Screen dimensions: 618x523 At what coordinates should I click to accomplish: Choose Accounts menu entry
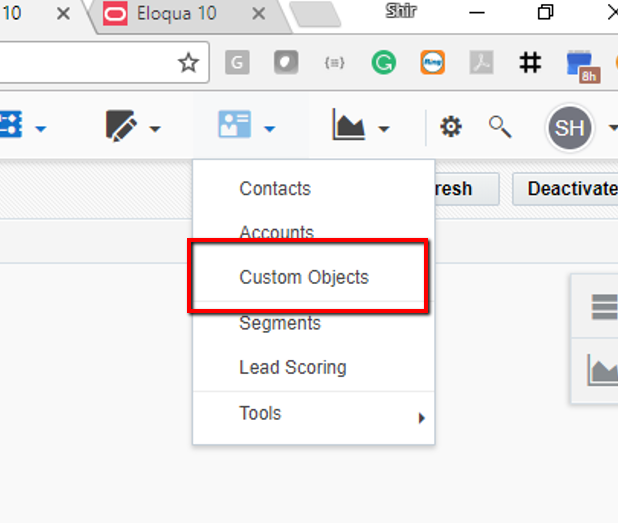[277, 232]
